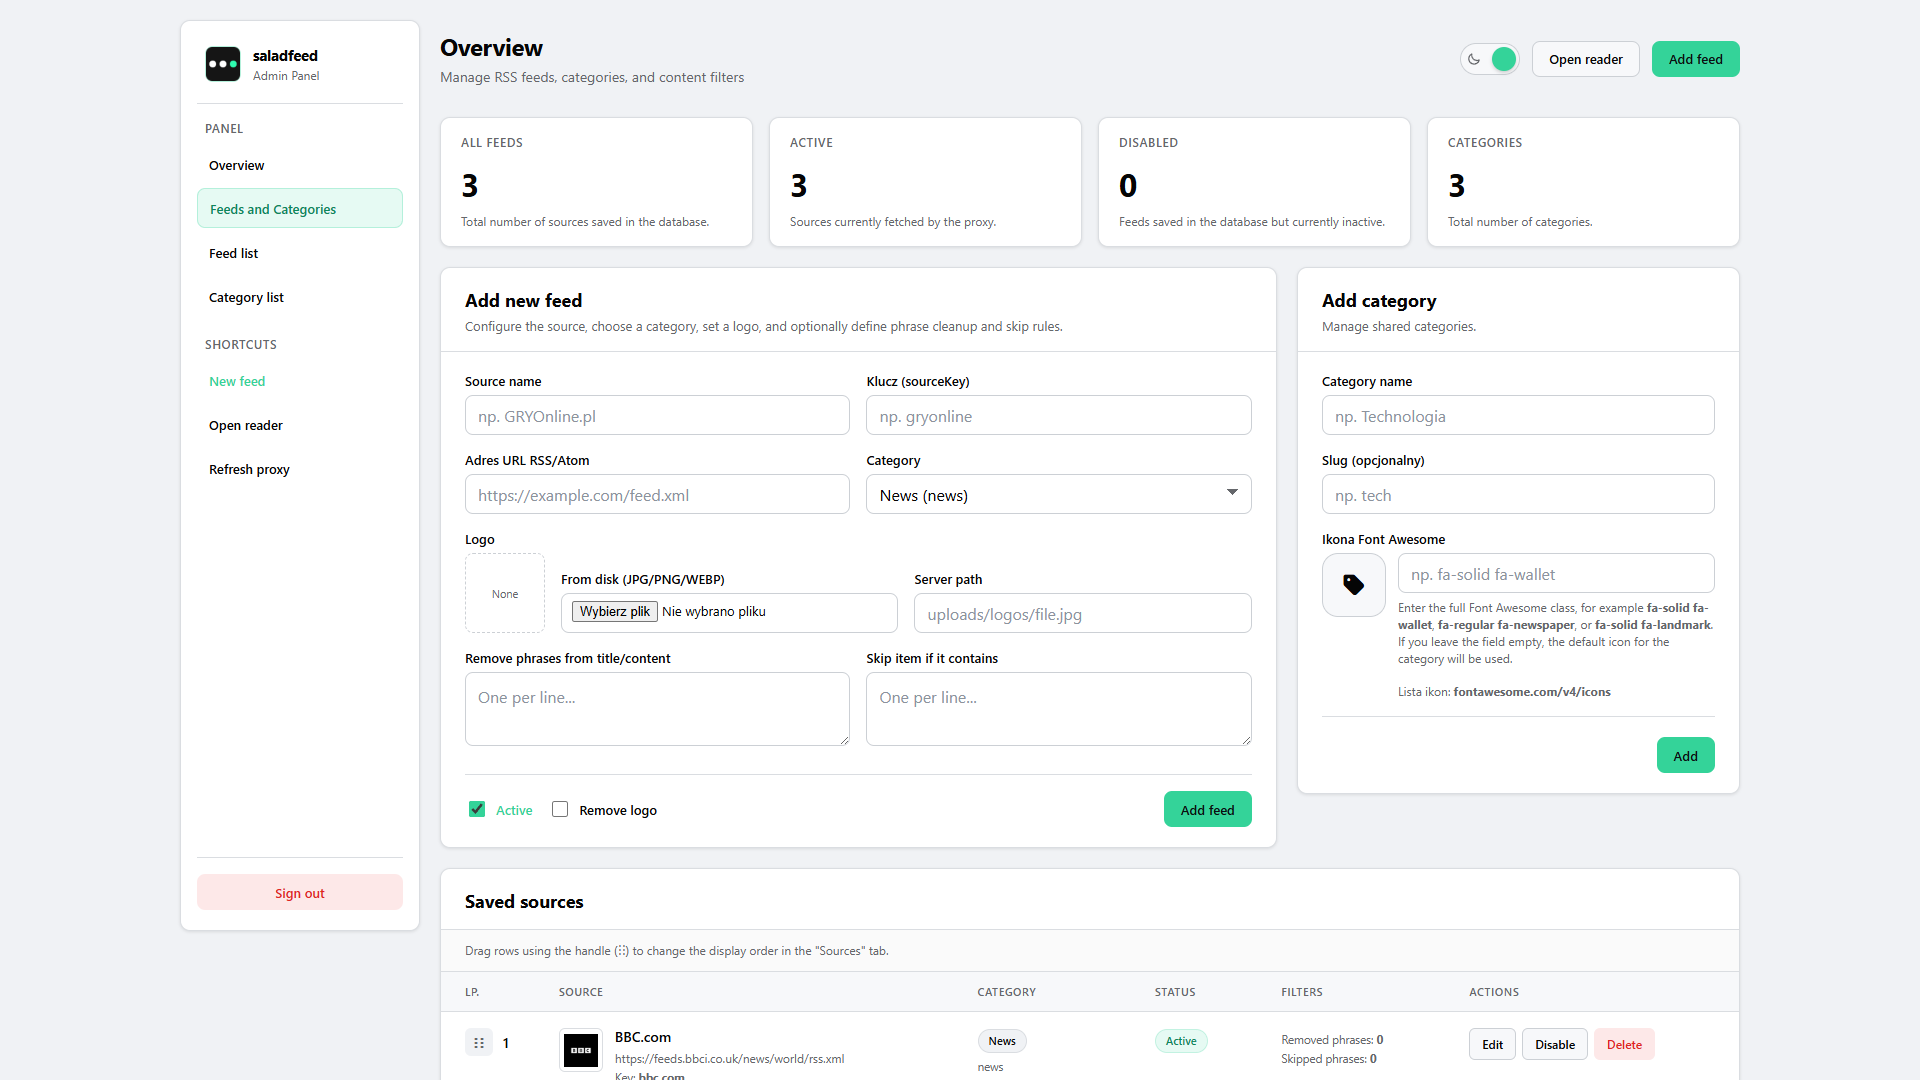Delete the BBC.com feed
This screenshot has height=1080, width=1920.
pyautogui.click(x=1623, y=1043)
